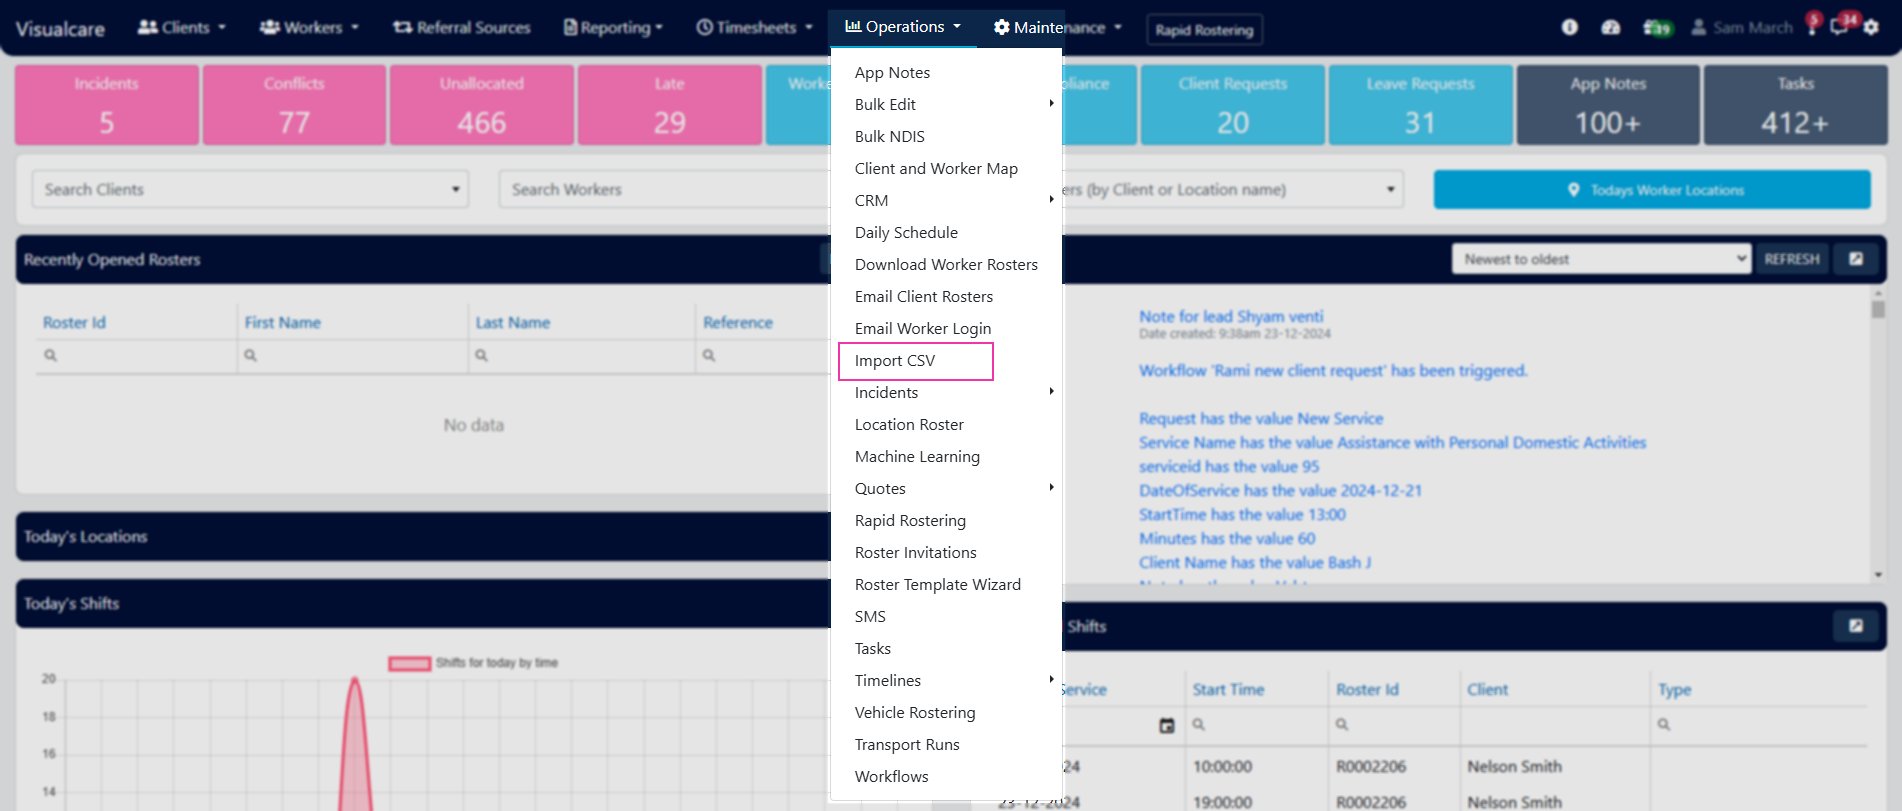Open the Referral Sources link
1902x811 pixels.
coord(461,27)
